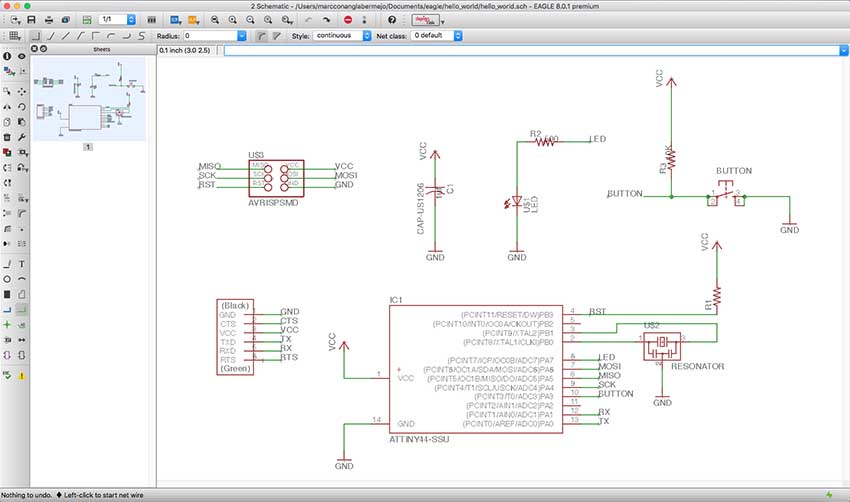Toggle straight miter style button
The image size is (850, 502).
tap(276, 36)
